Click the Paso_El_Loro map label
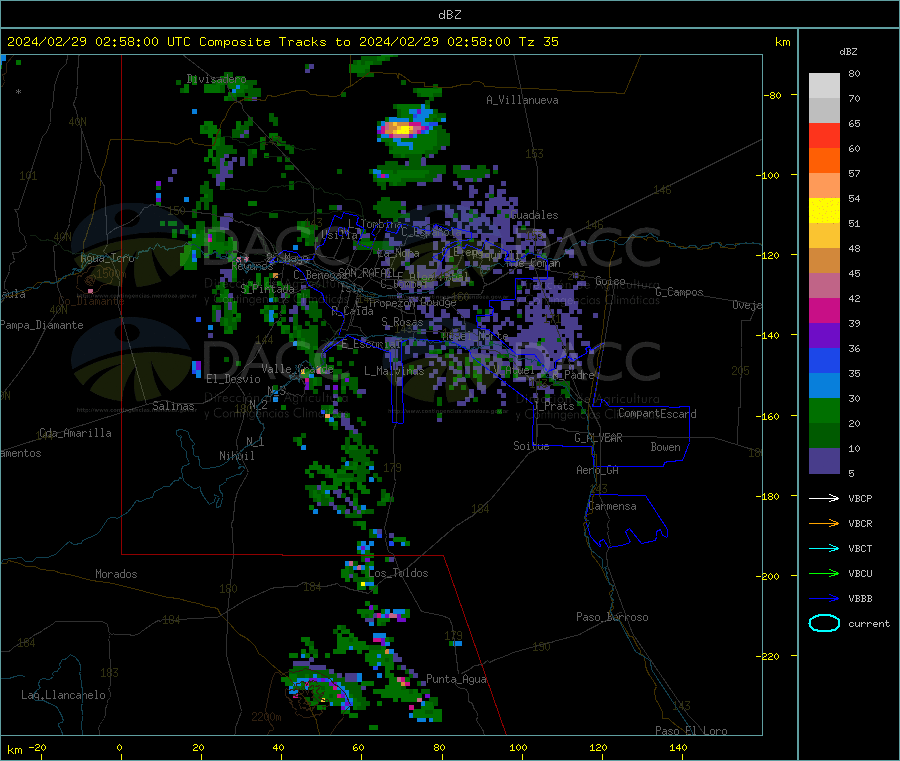900x761 pixels. pos(691,731)
